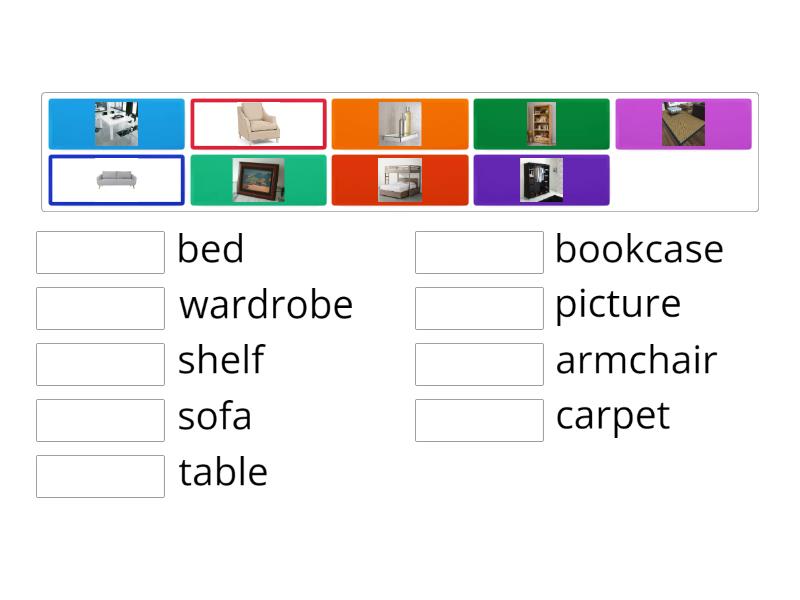Click the answer box for "table"
Screen dimensions: 800x600
tap(100, 476)
